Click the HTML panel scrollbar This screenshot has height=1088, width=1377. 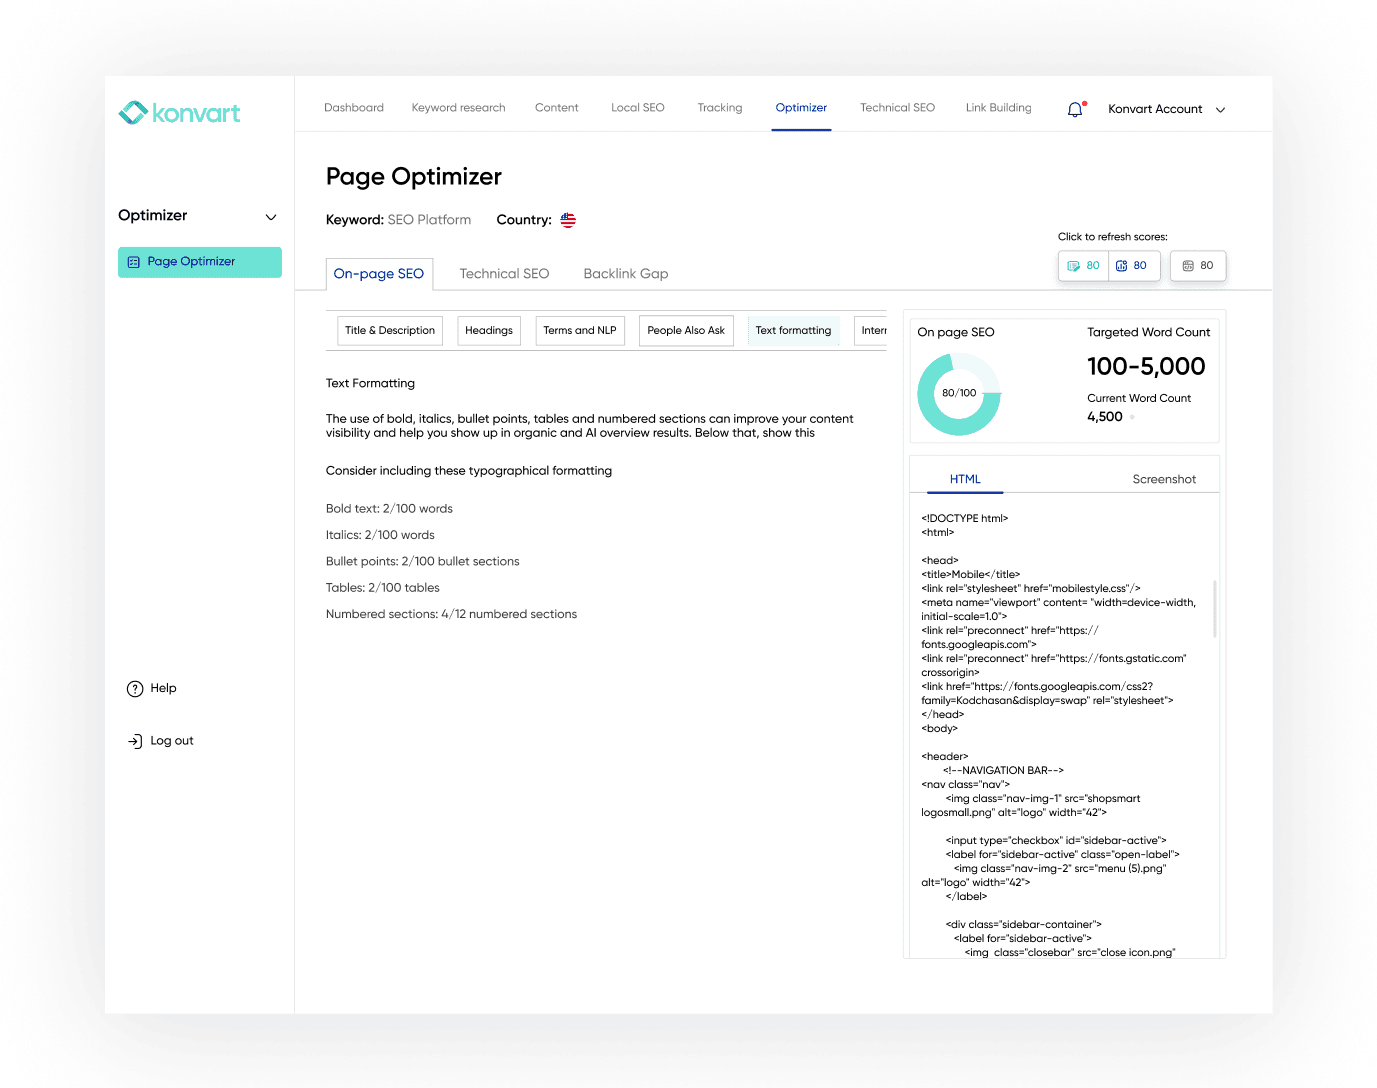coord(1215,608)
